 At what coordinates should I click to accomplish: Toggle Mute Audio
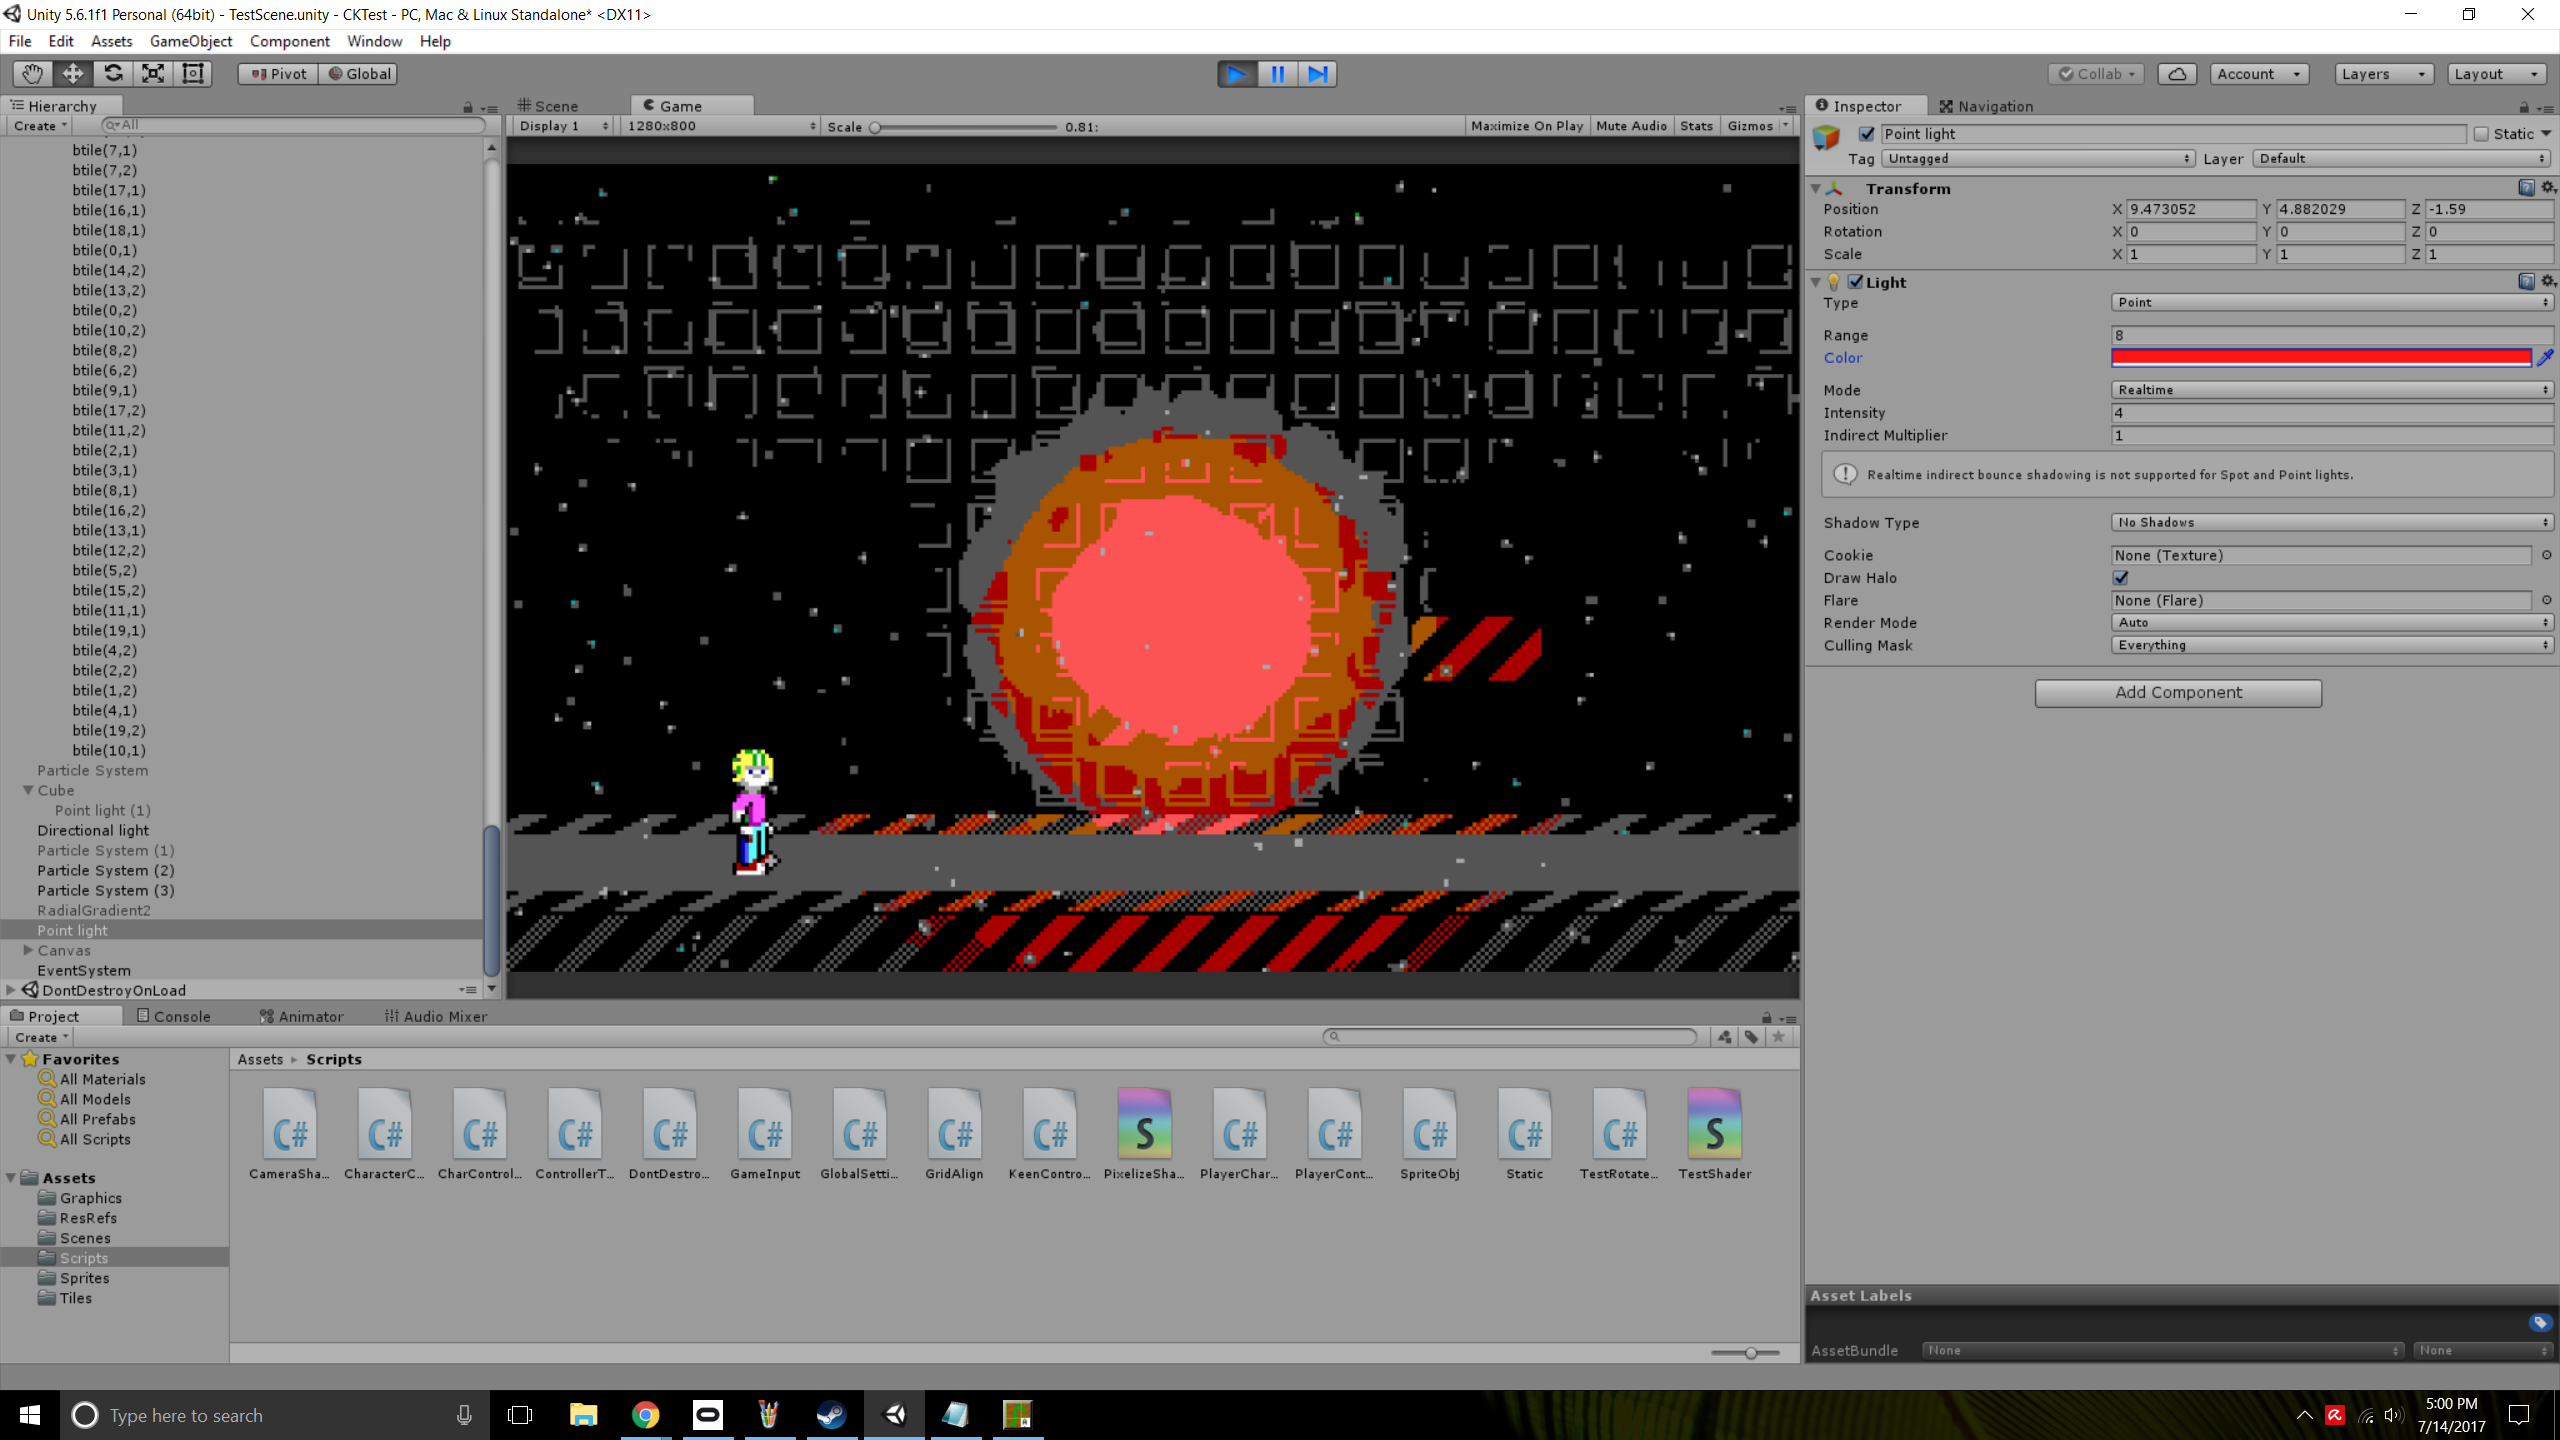[1631, 126]
